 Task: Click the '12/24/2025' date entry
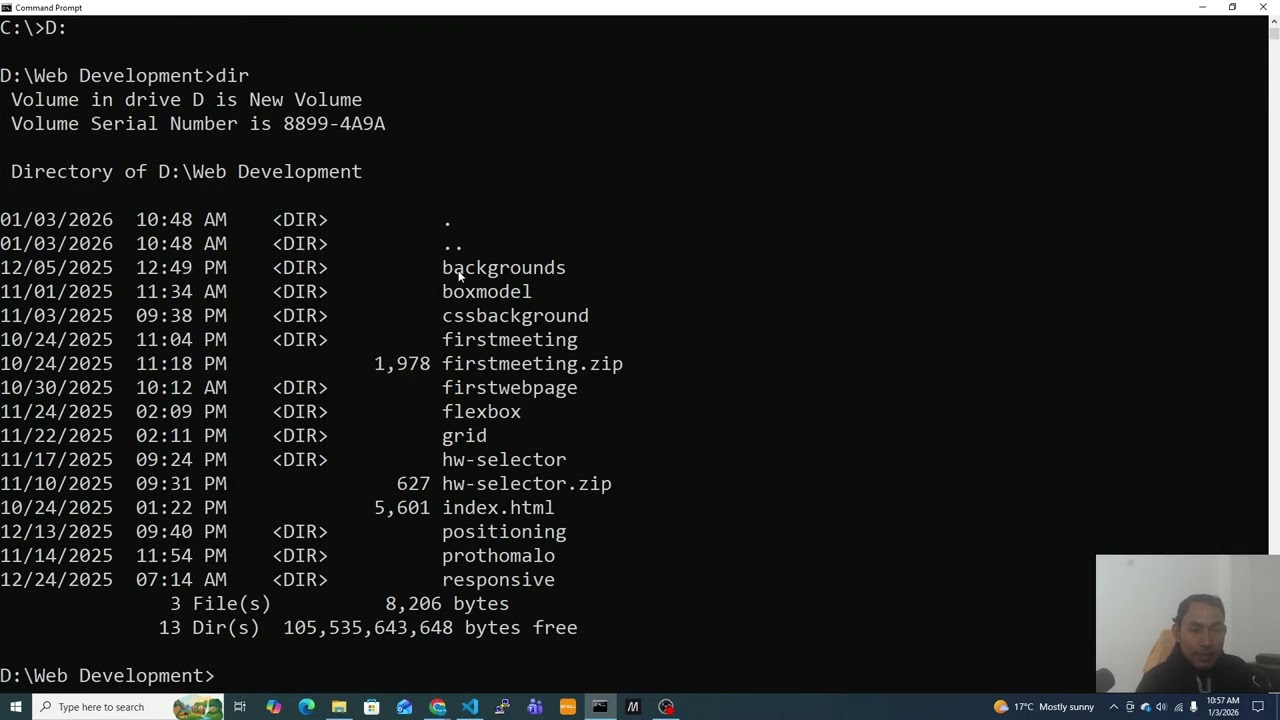pos(56,580)
